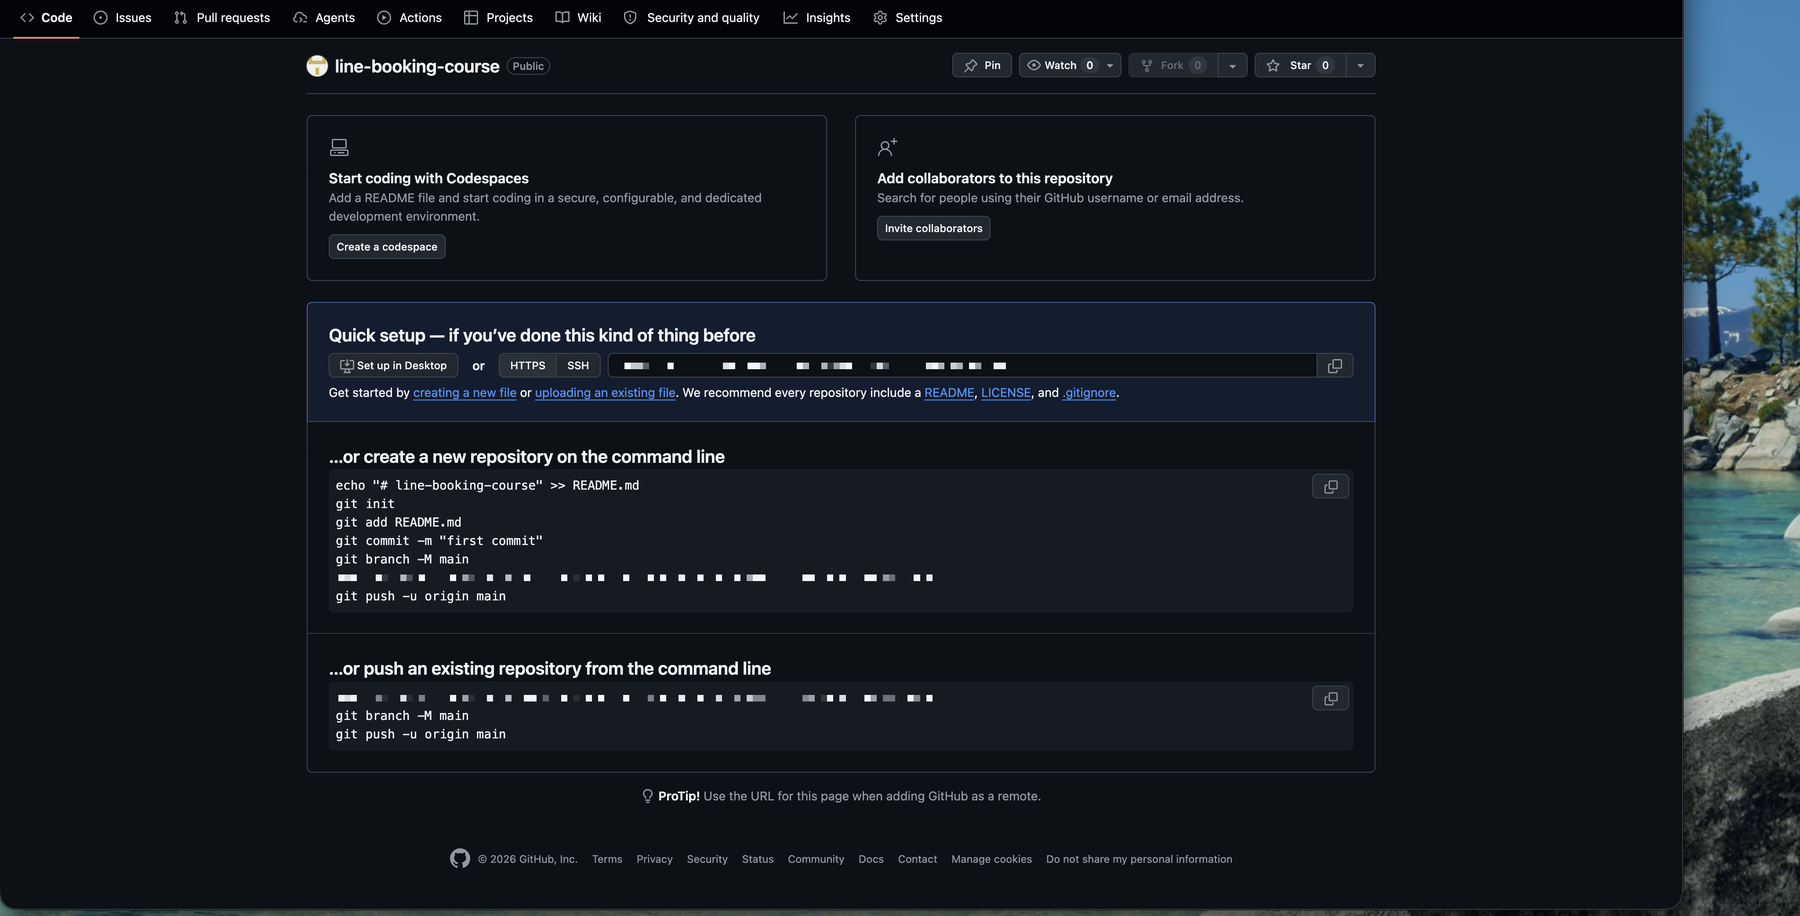1800x916 pixels.
Task: Open the line-booking-course repository title
Action: (x=417, y=66)
